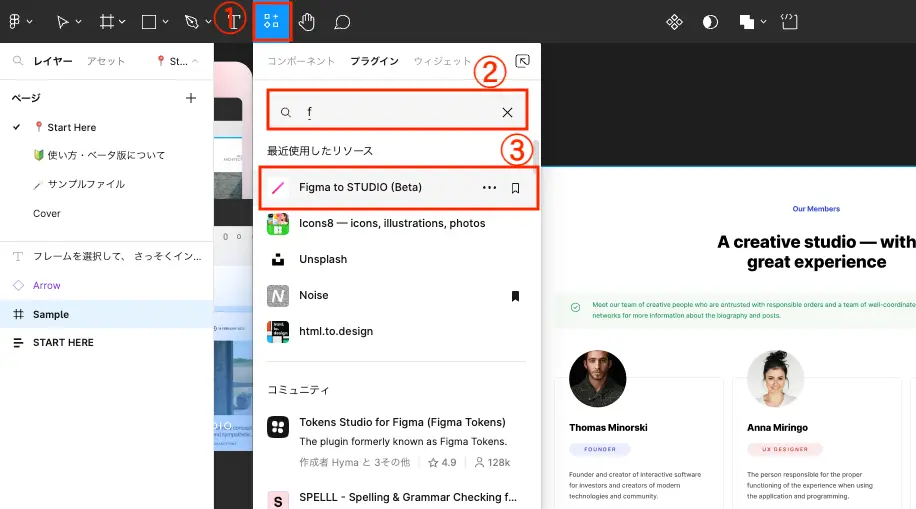Open the Figma main menu
The width and height of the screenshot is (916, 509).
[15, 22]
